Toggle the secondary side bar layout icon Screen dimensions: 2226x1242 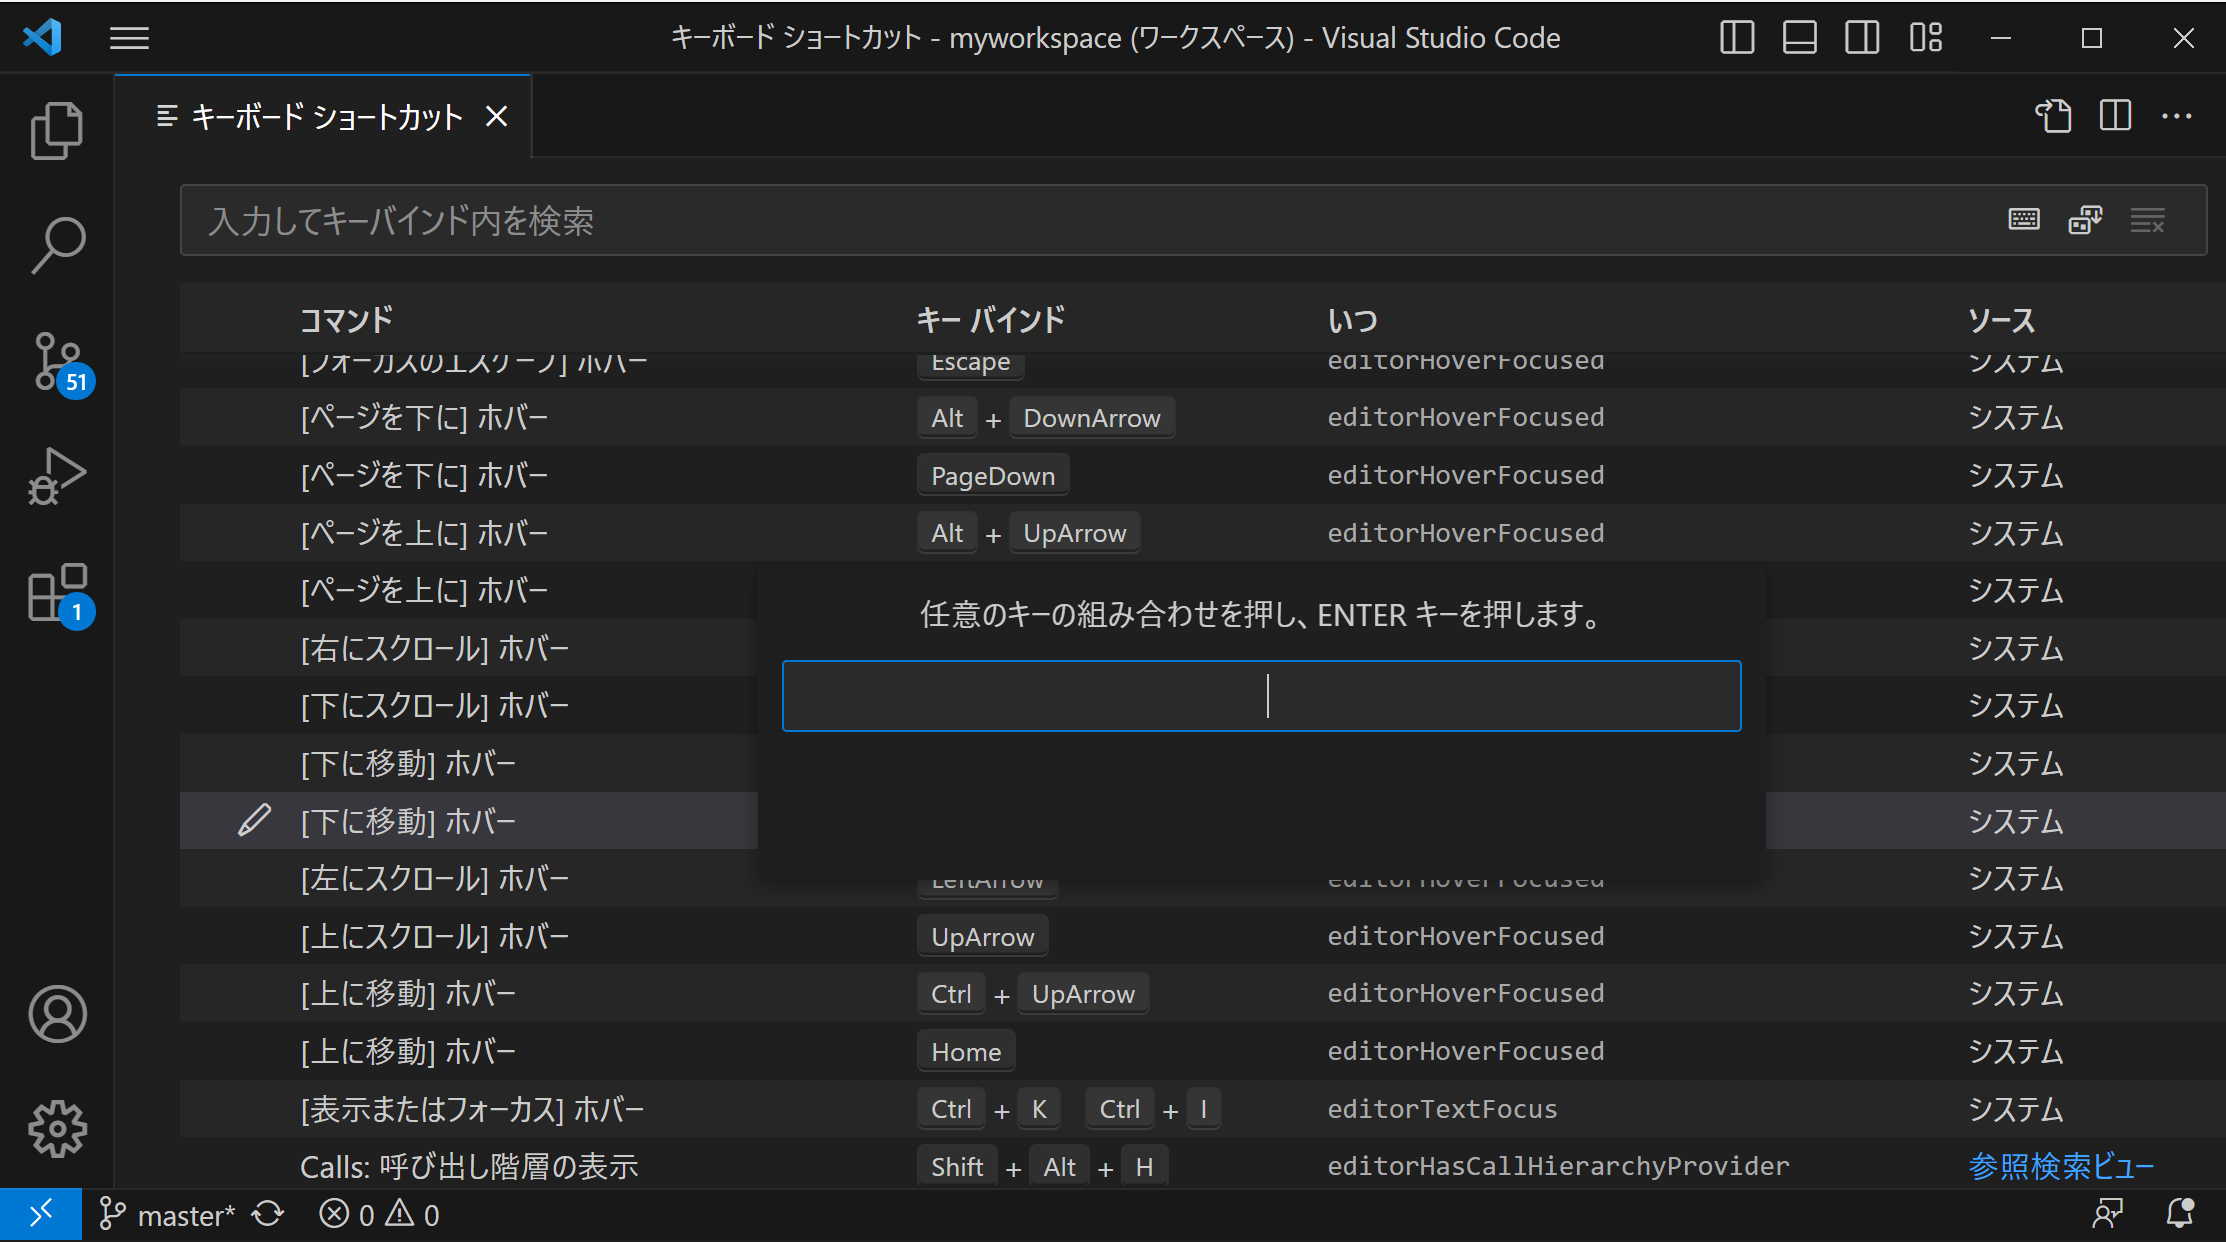coord(1862,38)
